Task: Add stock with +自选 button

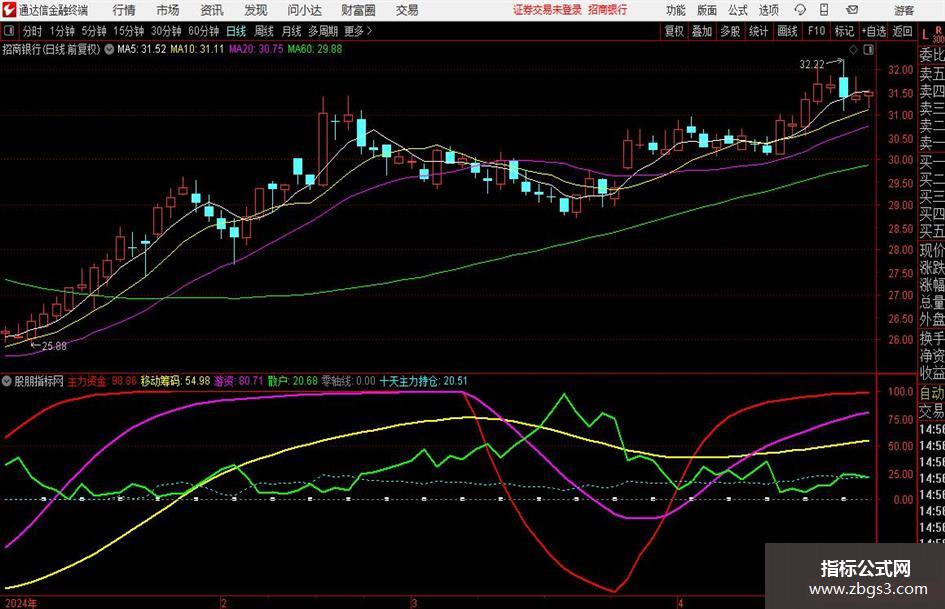Action: point(873,31)
